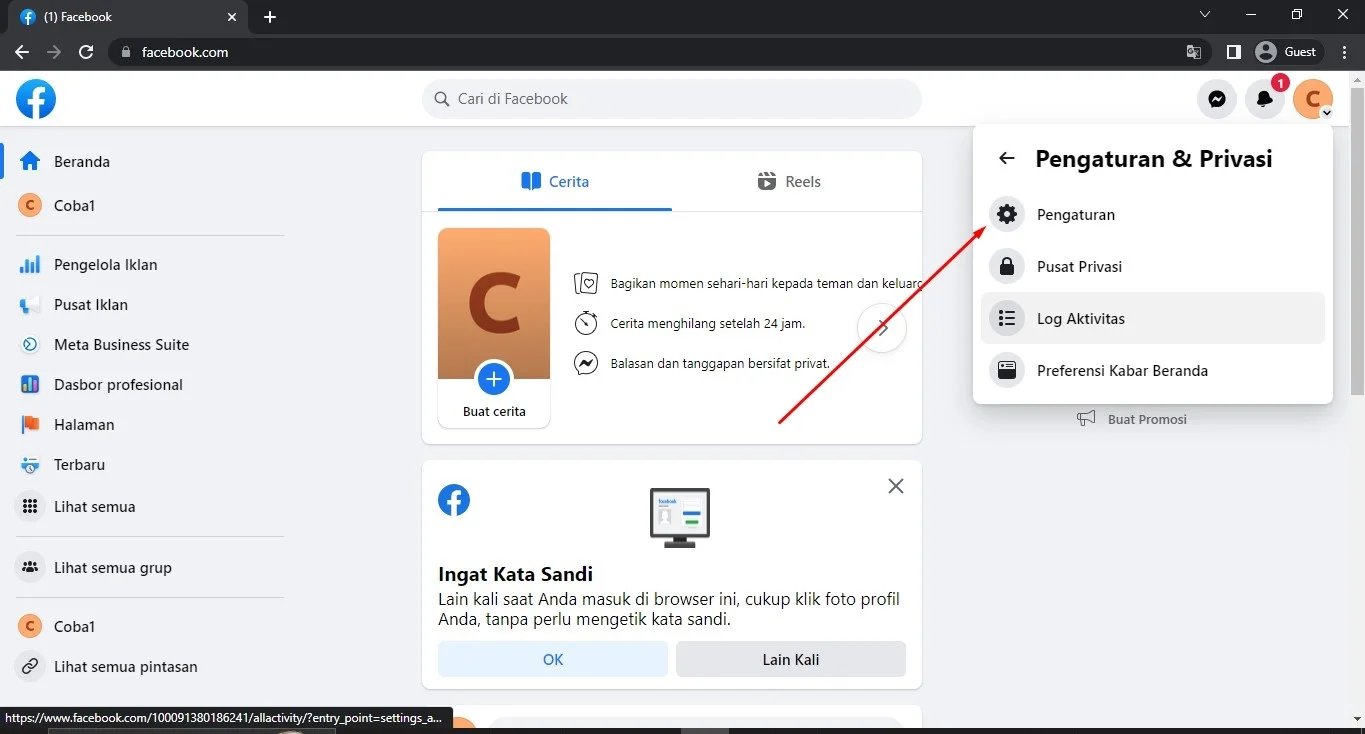Click the Facebook logo in the header
Image resolution: width=1365 pixels, height=734 pixels.
click(x=36, y=99)
